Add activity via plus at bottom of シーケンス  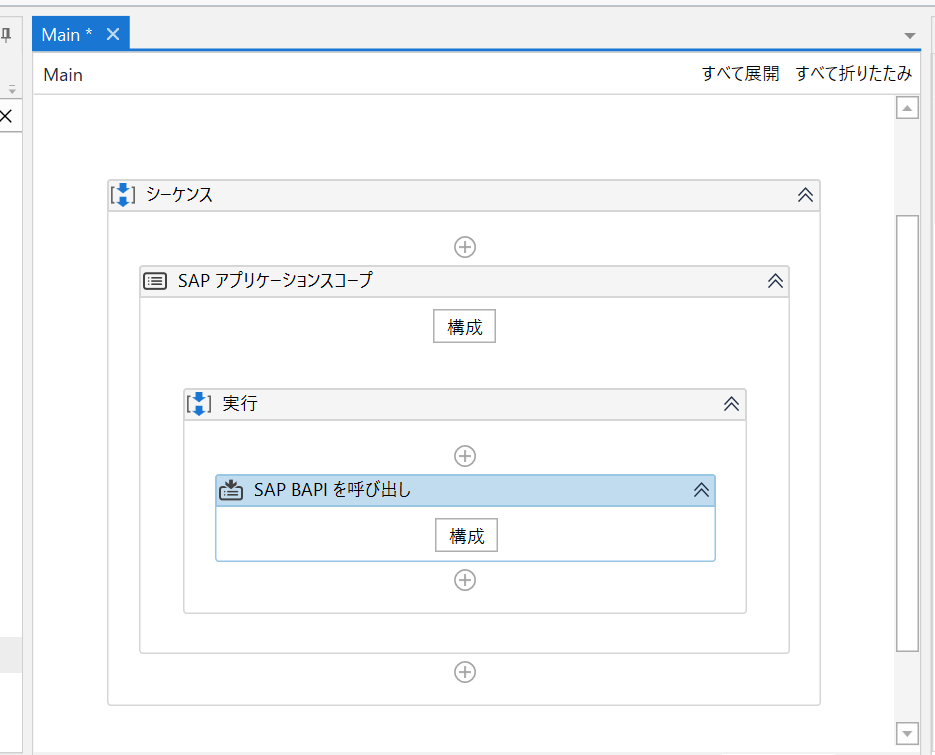pos(465,672)
